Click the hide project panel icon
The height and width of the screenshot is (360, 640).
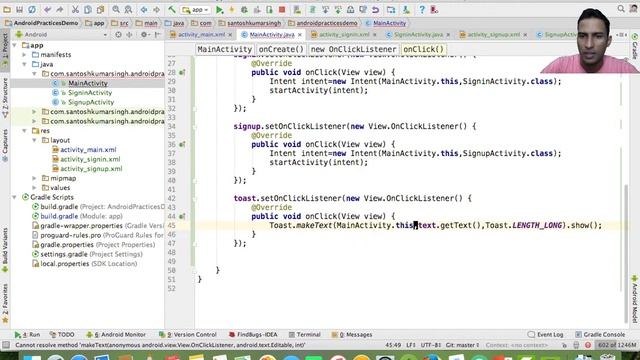[158, 35]
